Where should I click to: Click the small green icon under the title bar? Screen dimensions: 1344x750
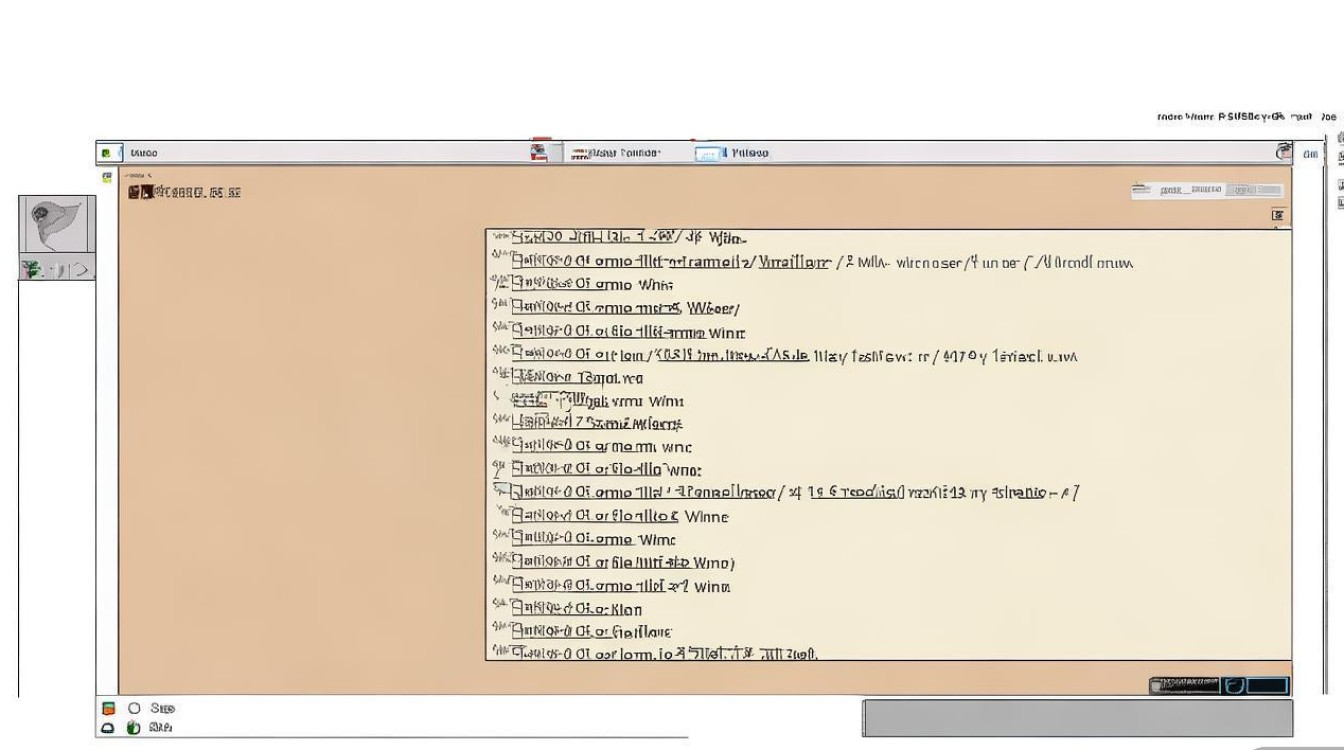click(x=107, y=177)
